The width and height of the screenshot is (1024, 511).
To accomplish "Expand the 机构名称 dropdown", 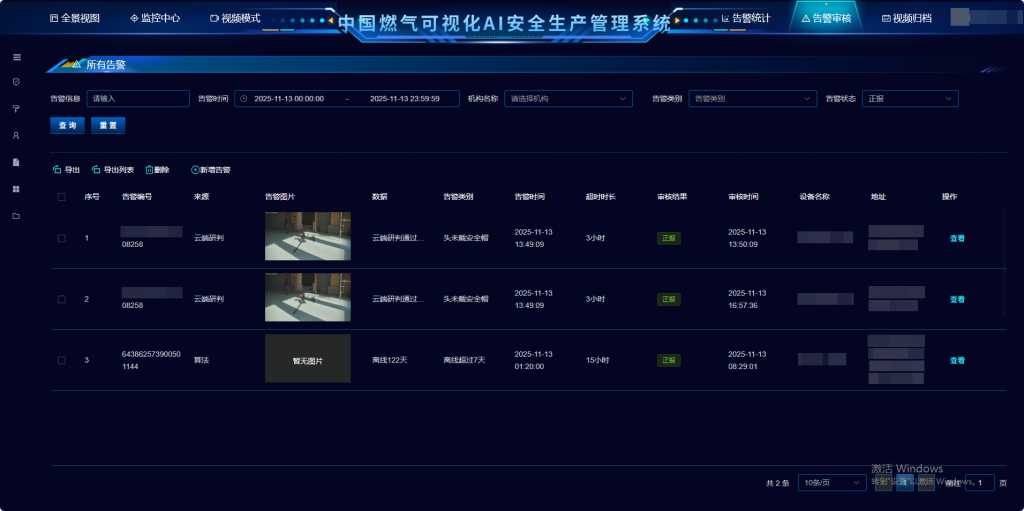I will (x=568, y=99).
